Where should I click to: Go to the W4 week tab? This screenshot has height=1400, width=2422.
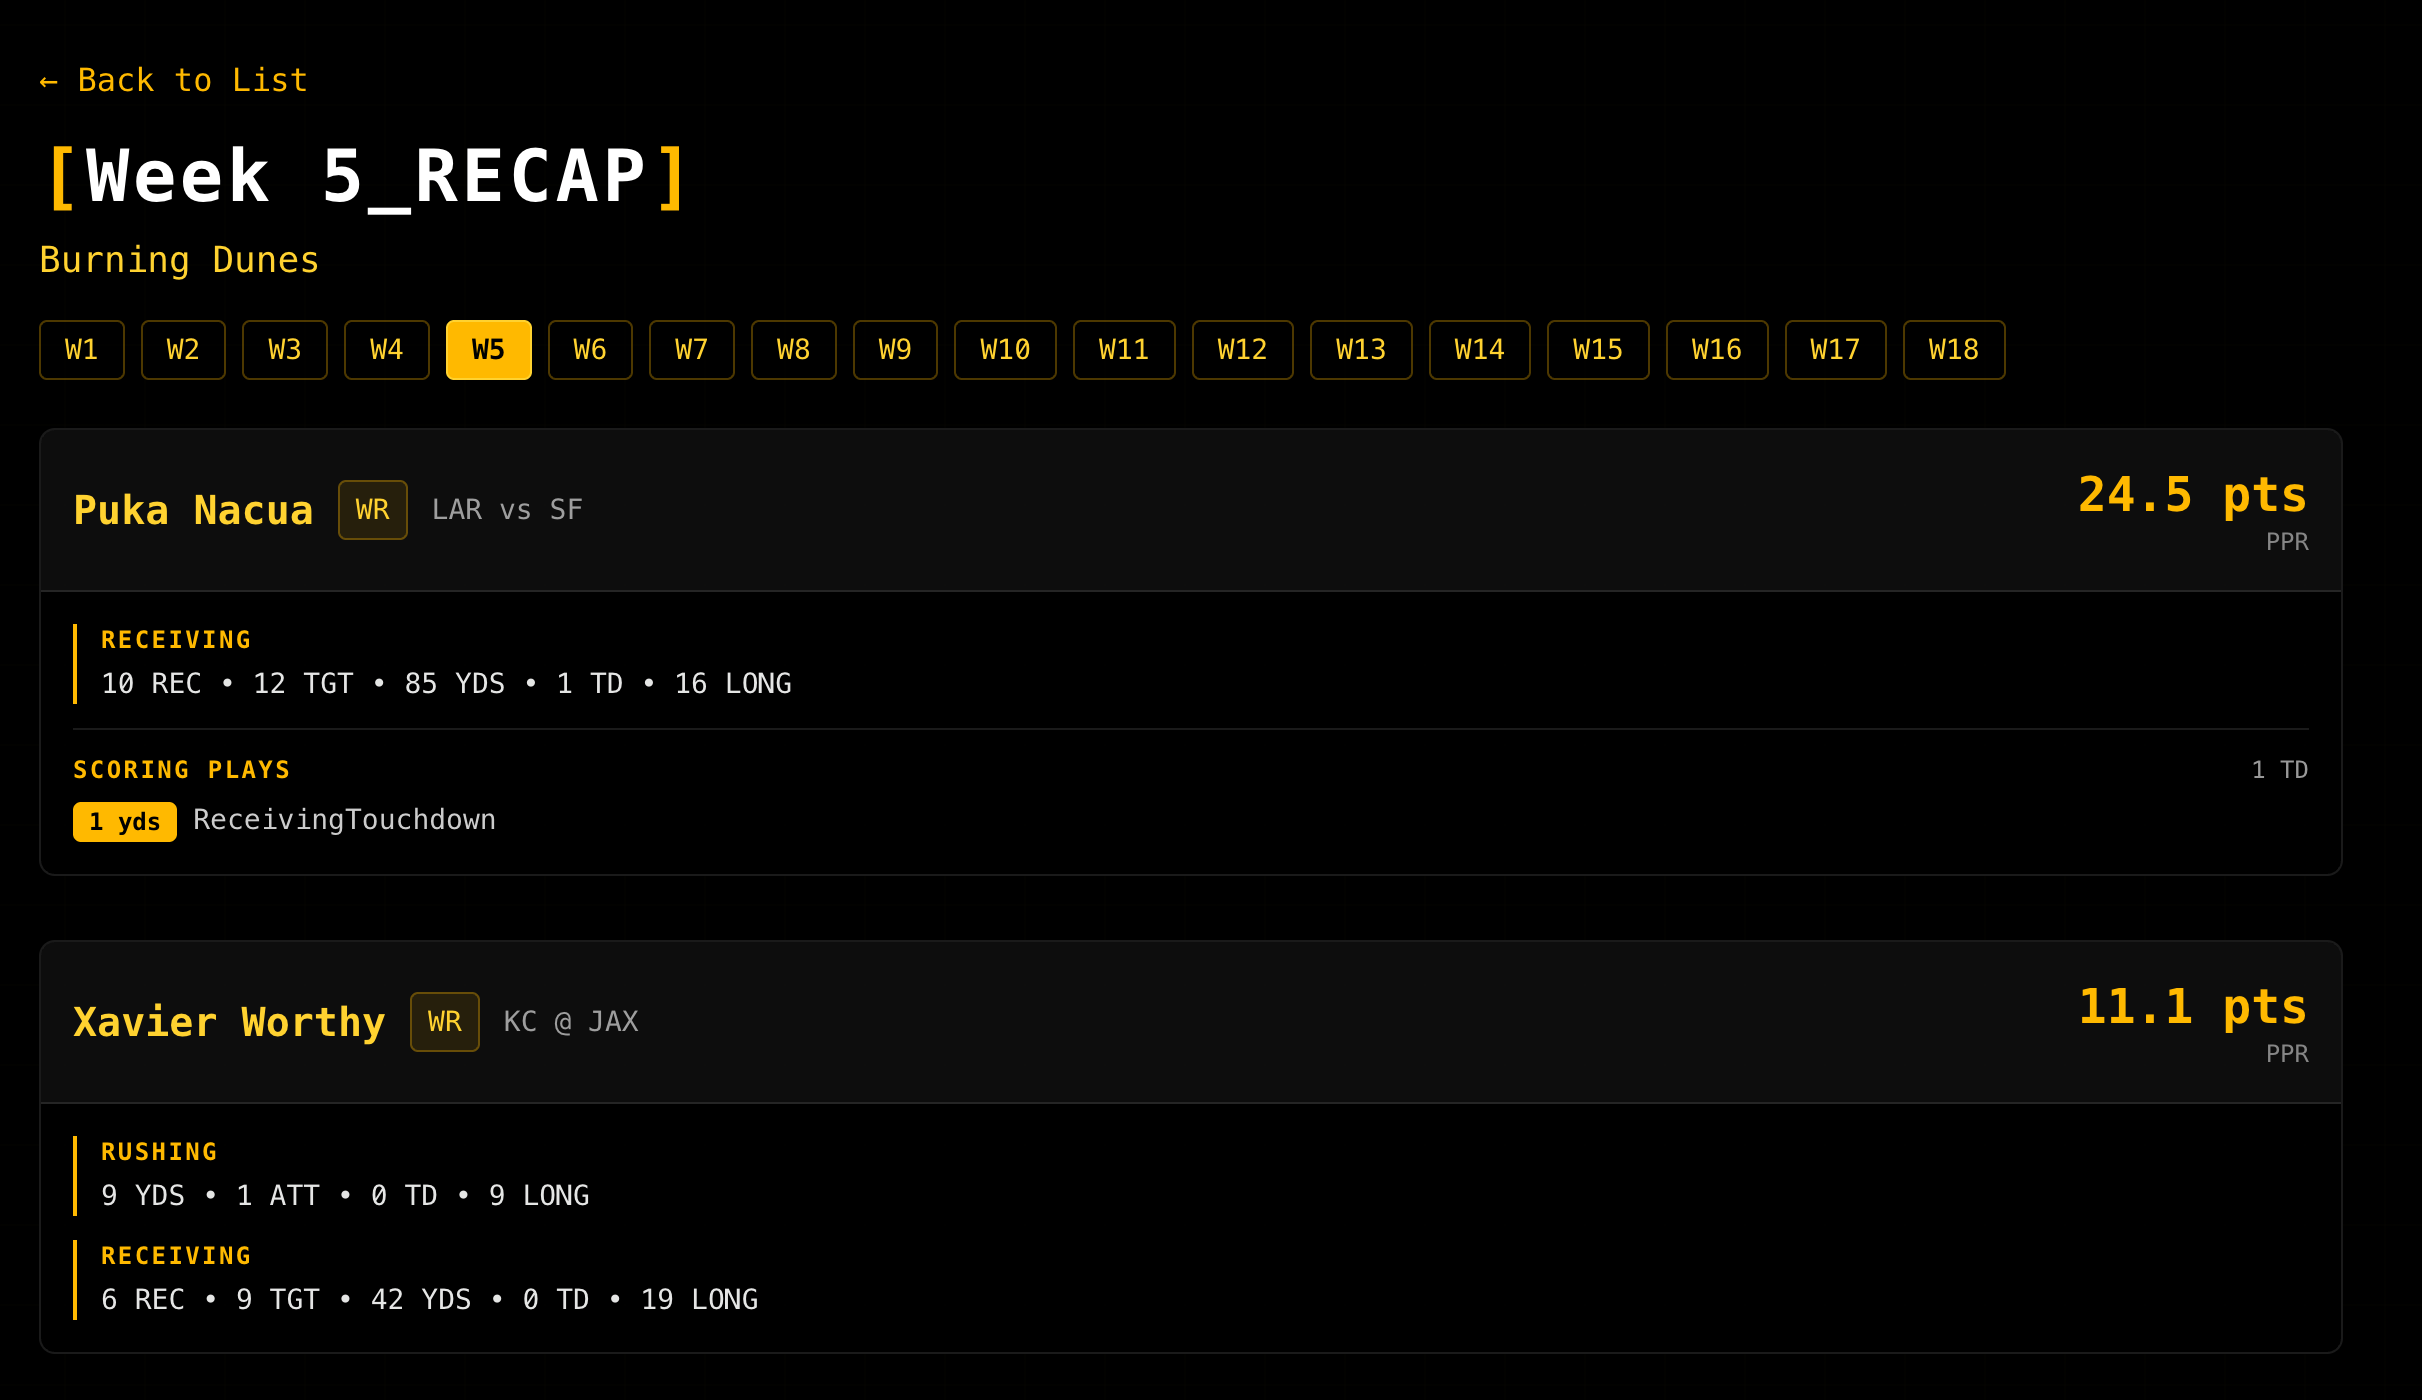point(387,350)
